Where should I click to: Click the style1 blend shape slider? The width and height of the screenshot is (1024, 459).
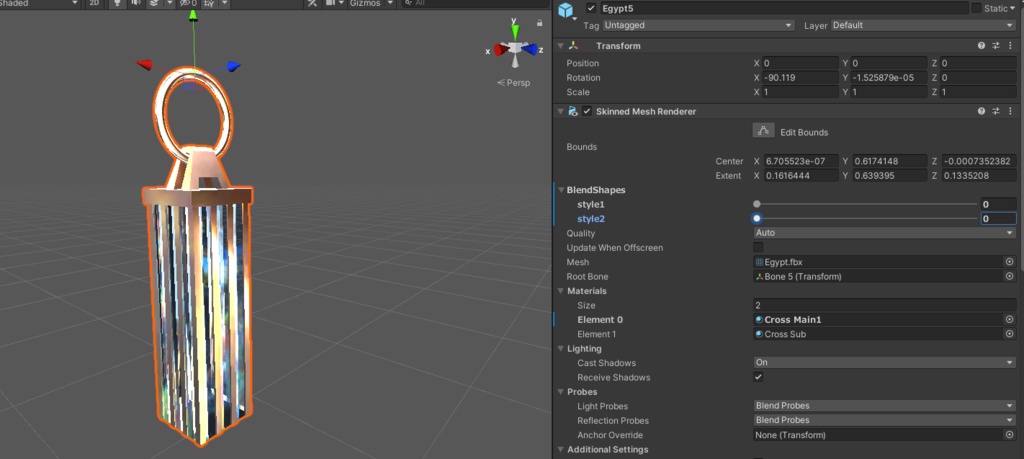[x=865, y=204]
